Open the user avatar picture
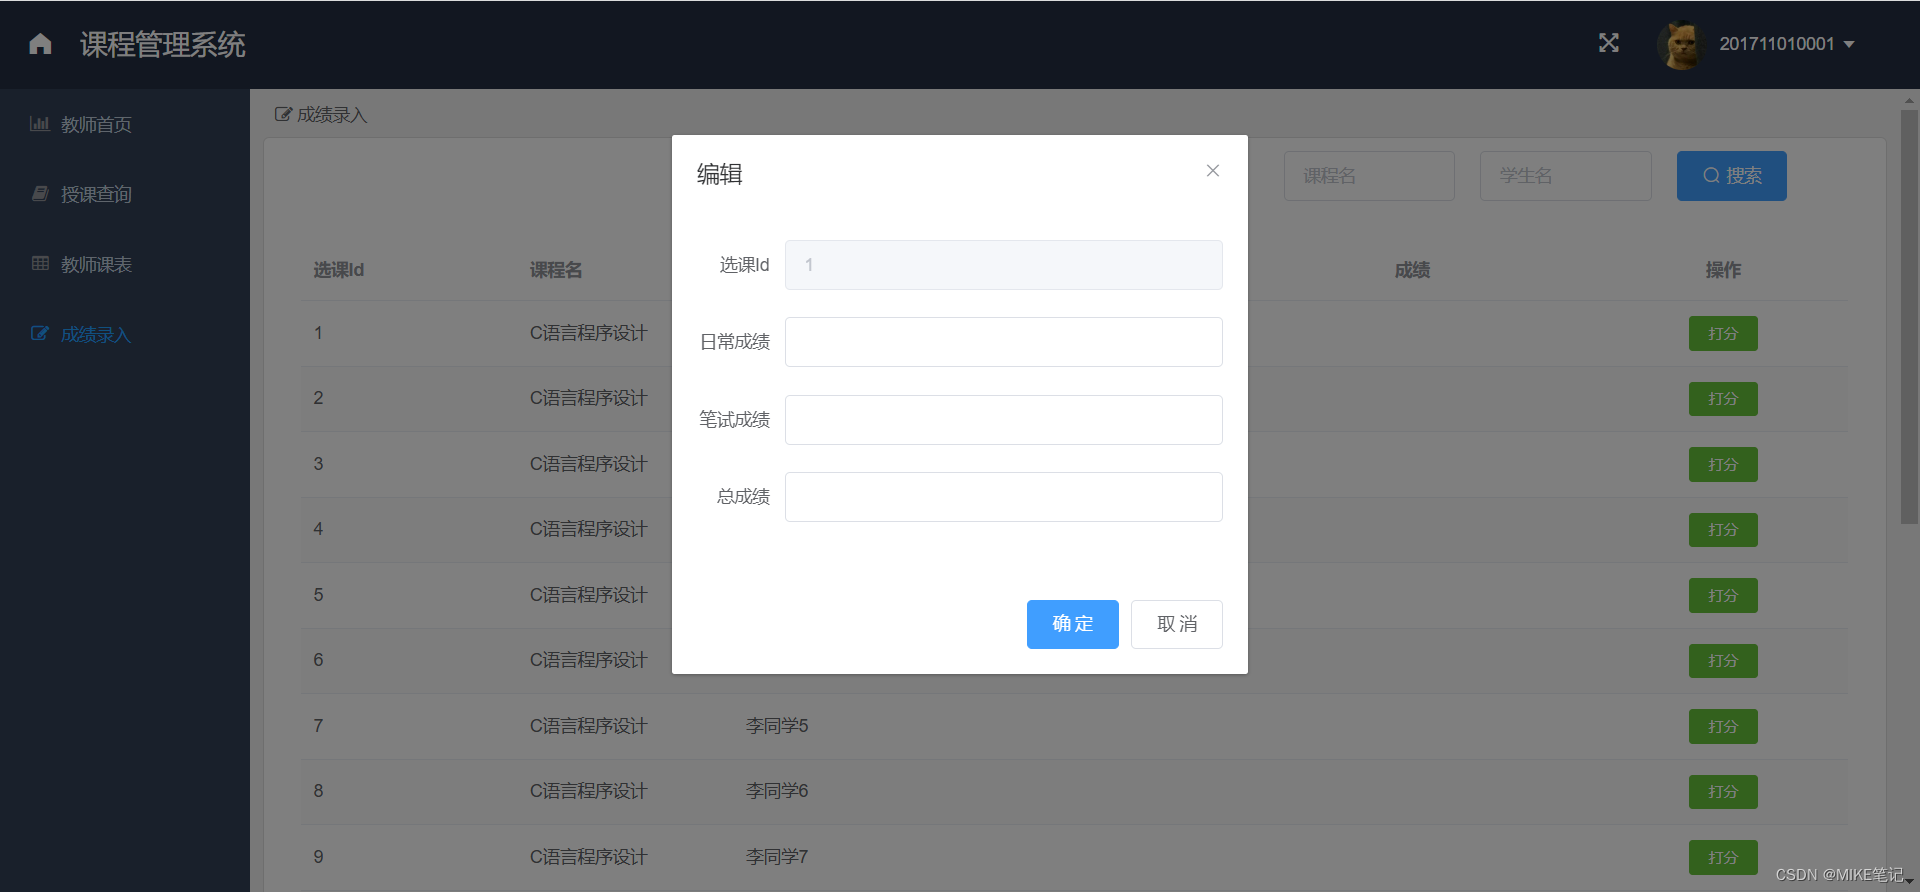Image resolution: width=1920 pixels, height=892 pixels. click(x=1682, y=44)
